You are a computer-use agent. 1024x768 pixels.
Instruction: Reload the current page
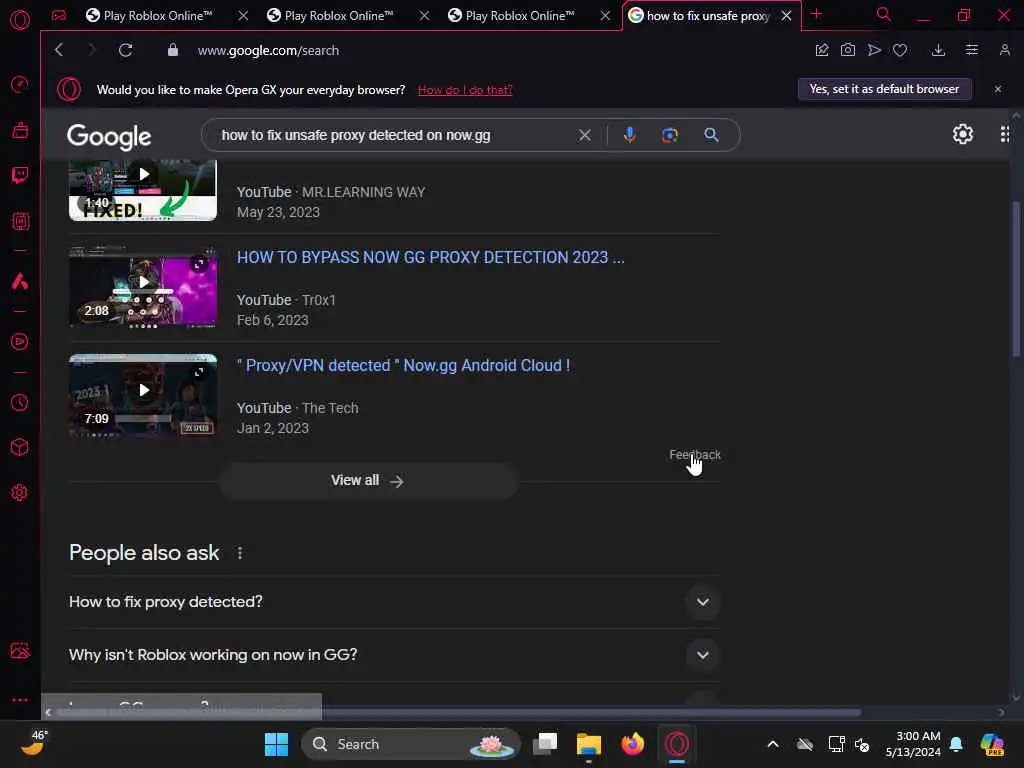pyautogui.click(x=125, y=50)
